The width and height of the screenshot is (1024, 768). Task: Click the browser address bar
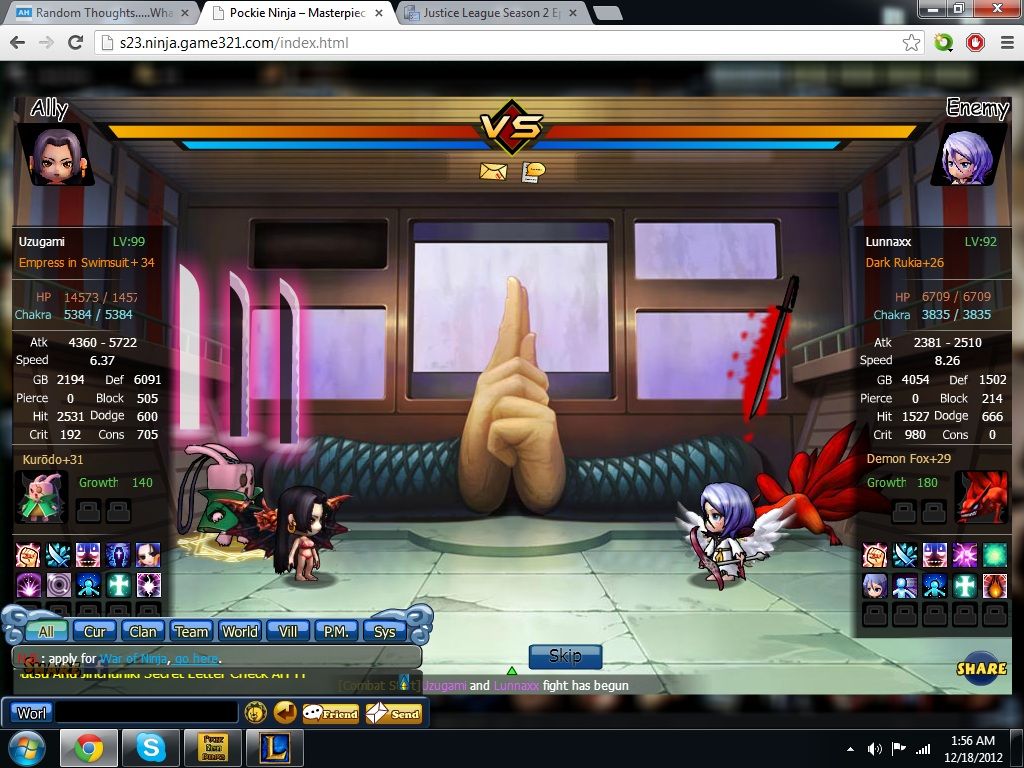click(x=509, y=43)
